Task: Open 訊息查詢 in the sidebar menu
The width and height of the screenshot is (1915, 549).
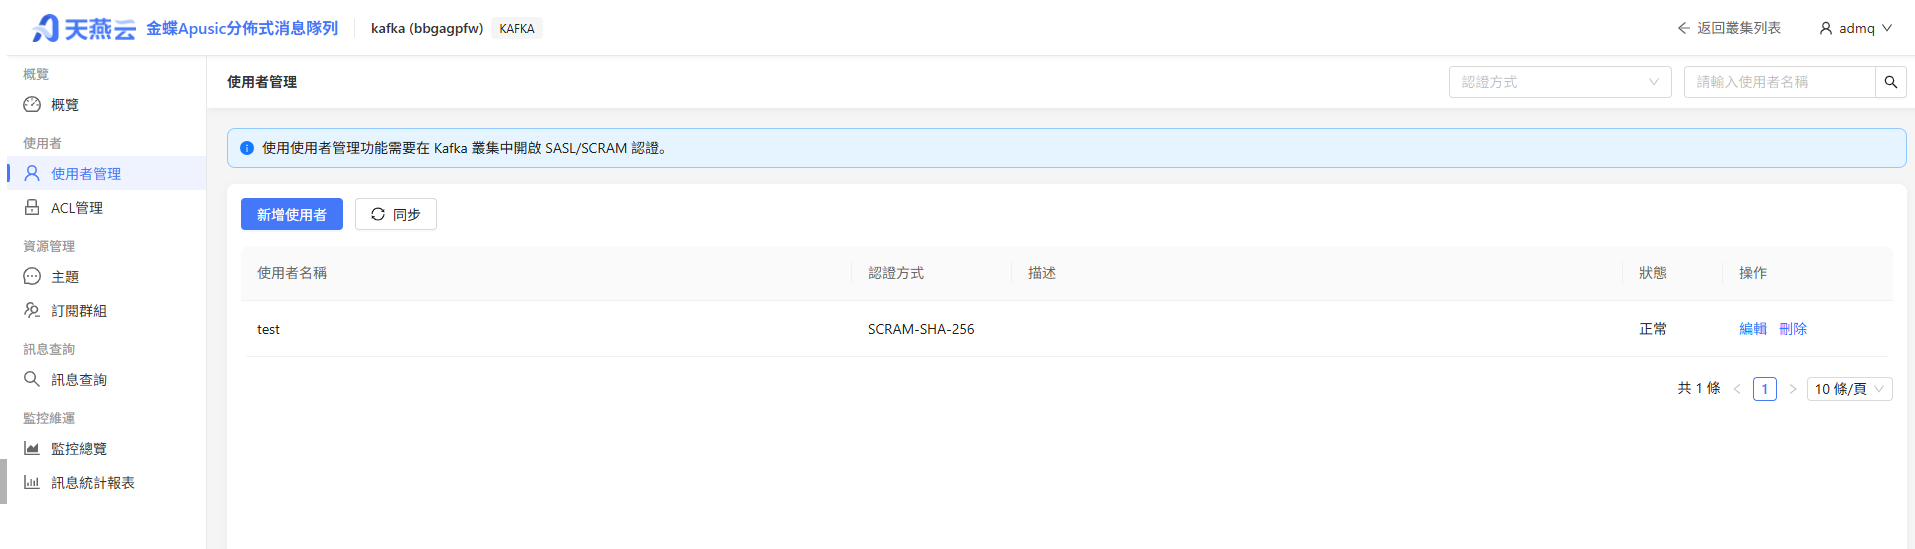Action: (x=106, y=379)
